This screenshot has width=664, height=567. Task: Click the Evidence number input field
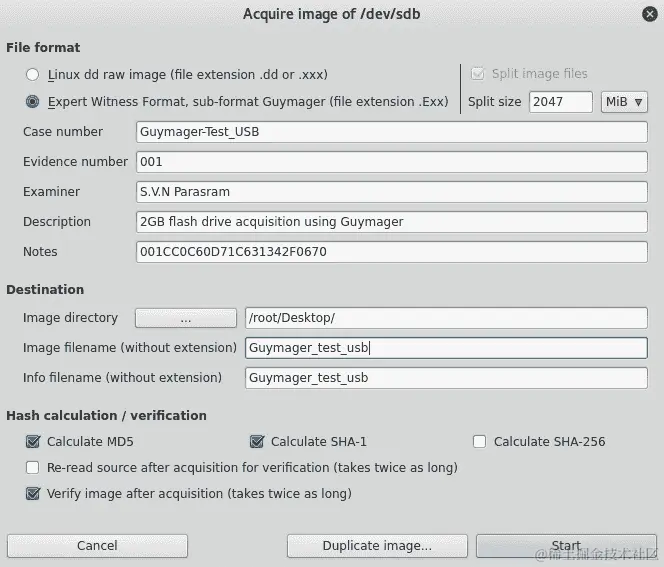tap(392, 162)
